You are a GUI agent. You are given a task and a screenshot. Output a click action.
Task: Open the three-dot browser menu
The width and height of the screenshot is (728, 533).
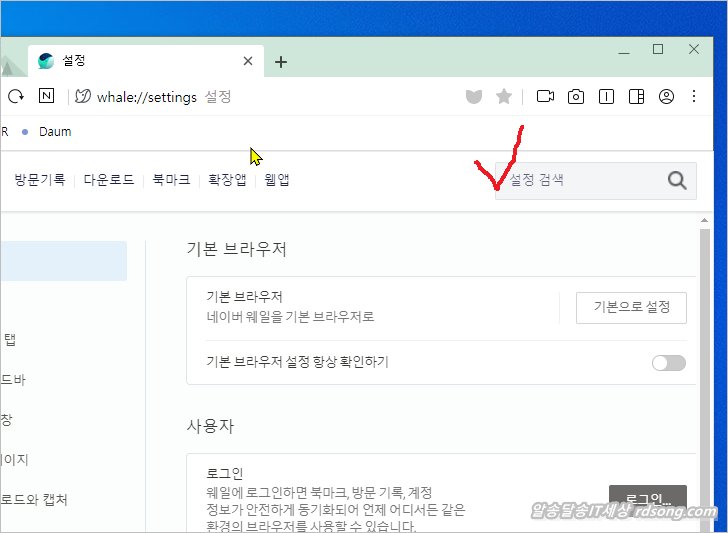tap(695, 97)
